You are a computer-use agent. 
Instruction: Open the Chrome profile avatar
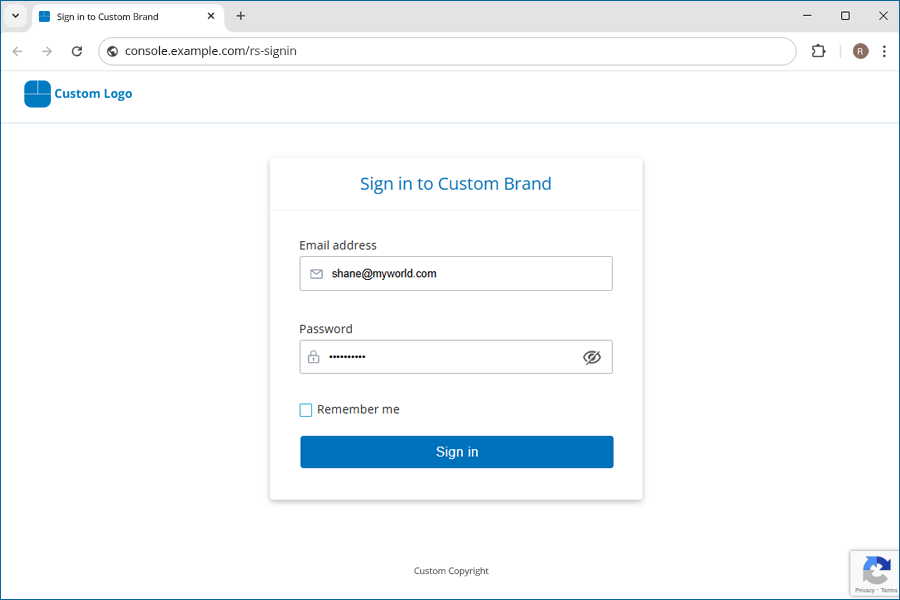pyautogui.click(x=860, y=51)
